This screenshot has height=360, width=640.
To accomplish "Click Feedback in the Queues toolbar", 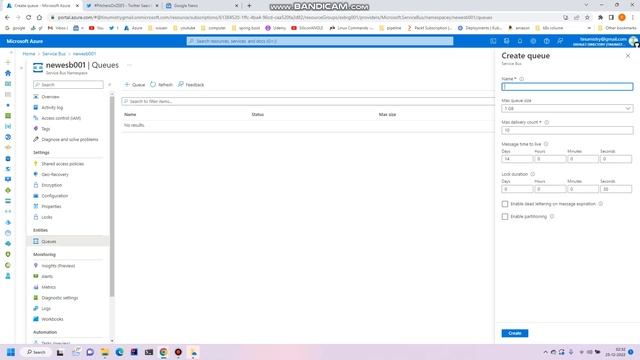I will [191, 84].
